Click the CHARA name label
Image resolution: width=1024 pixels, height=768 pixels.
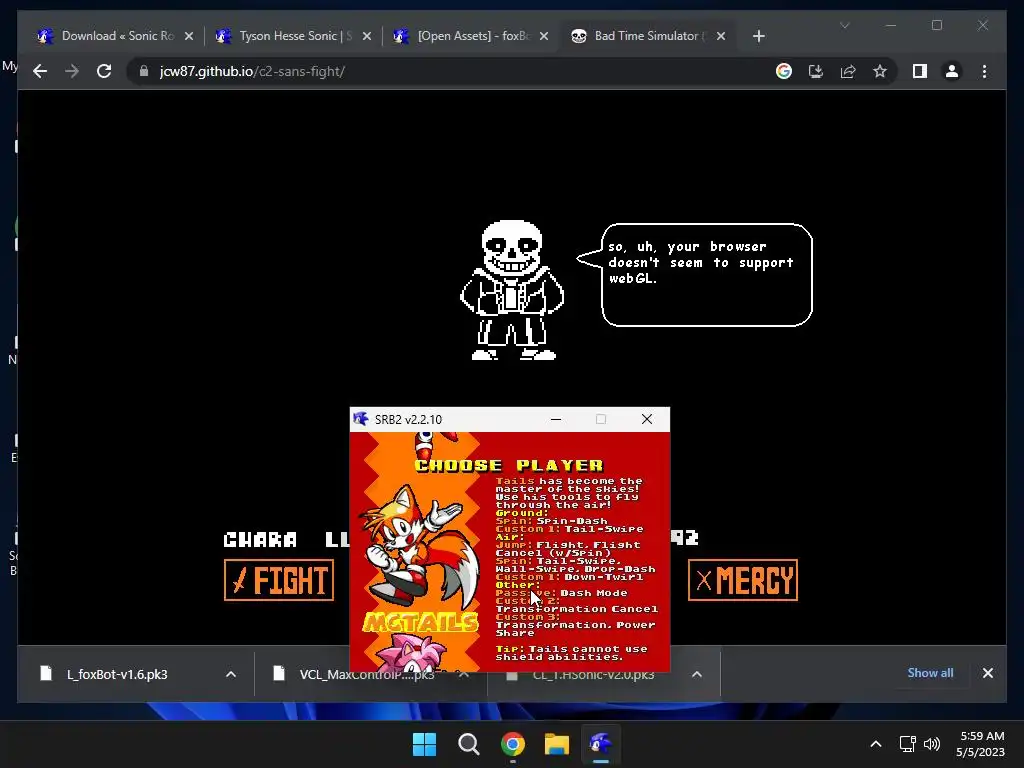click(260, 539)
